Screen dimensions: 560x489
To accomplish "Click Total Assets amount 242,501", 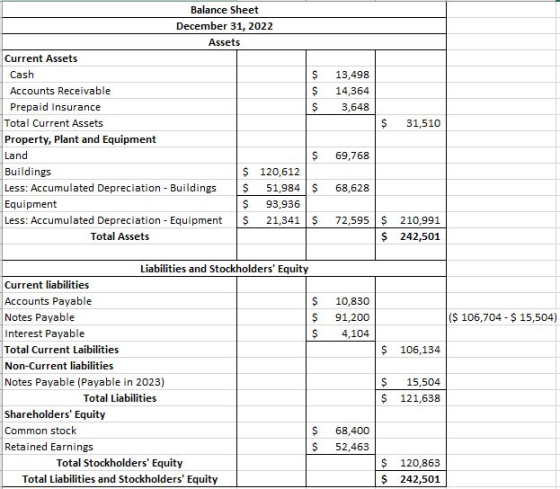I will tap(420, 236).
